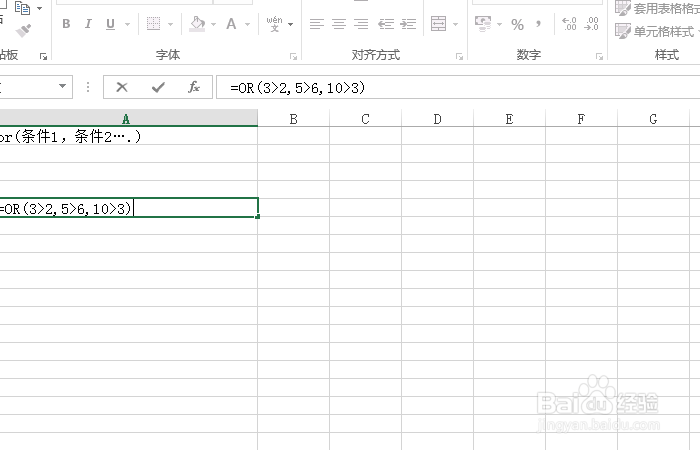Apply font color A
Screen dimensions: 700x450
pos(231,24)
